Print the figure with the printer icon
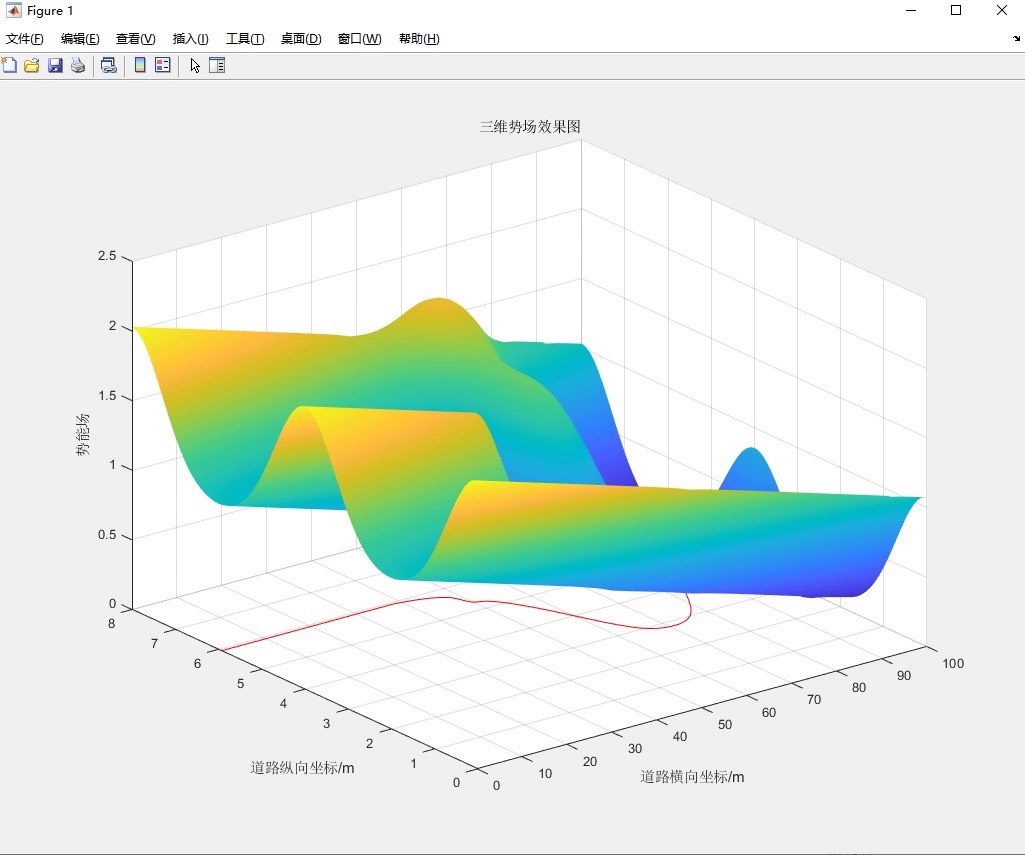The image size is (1025, 855). point(78,65)
